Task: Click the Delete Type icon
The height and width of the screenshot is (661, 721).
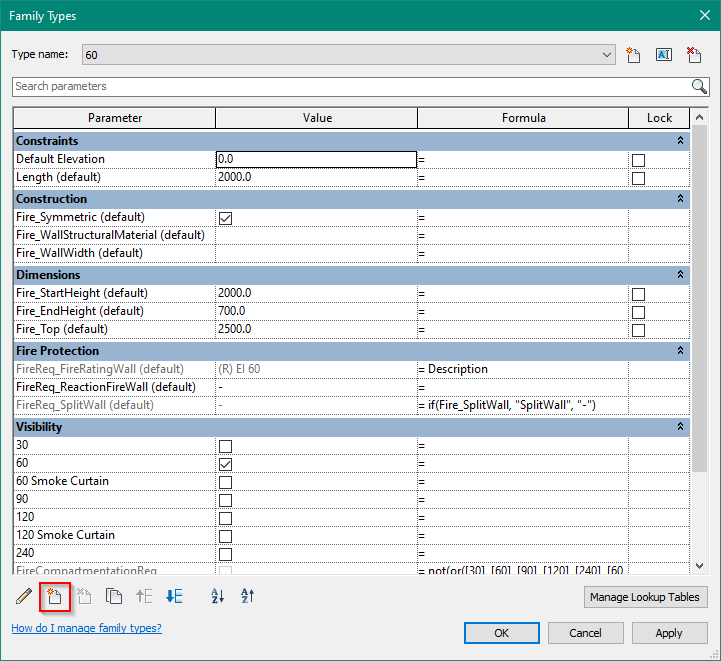Action: click(x=694, y=55)
